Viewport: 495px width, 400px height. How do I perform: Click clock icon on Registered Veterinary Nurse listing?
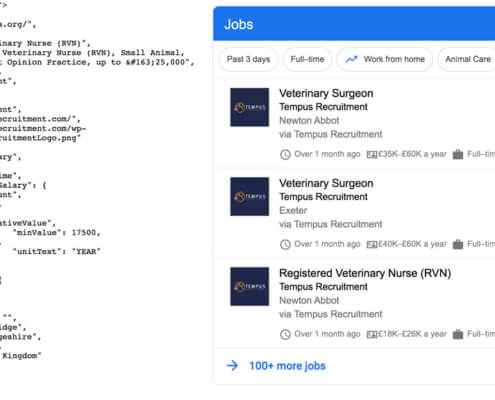285,334
